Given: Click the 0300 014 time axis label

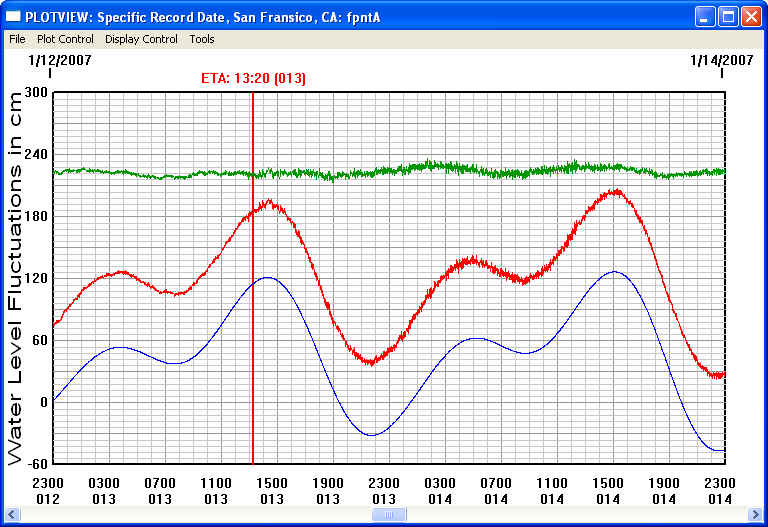Looking at the screenshot, I should 440,491.
